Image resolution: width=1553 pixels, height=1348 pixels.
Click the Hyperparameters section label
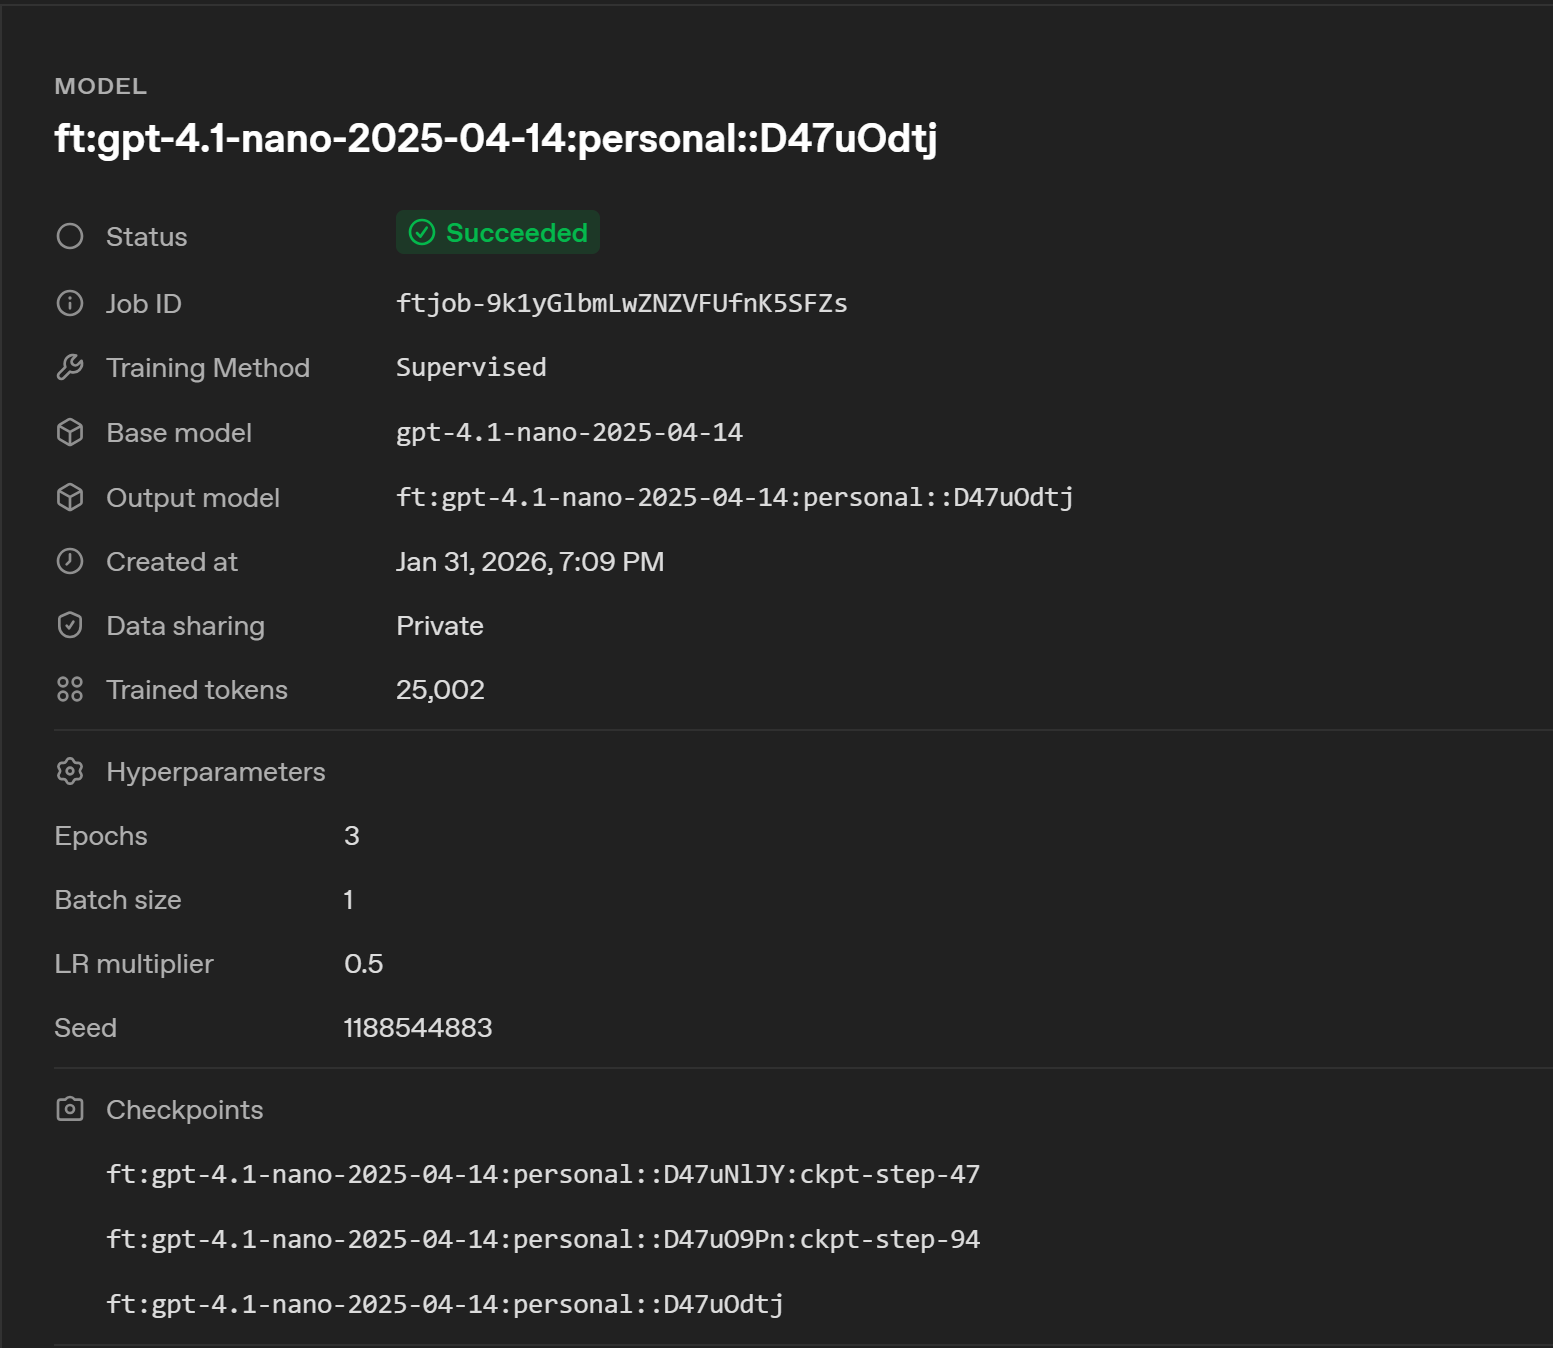216,772
